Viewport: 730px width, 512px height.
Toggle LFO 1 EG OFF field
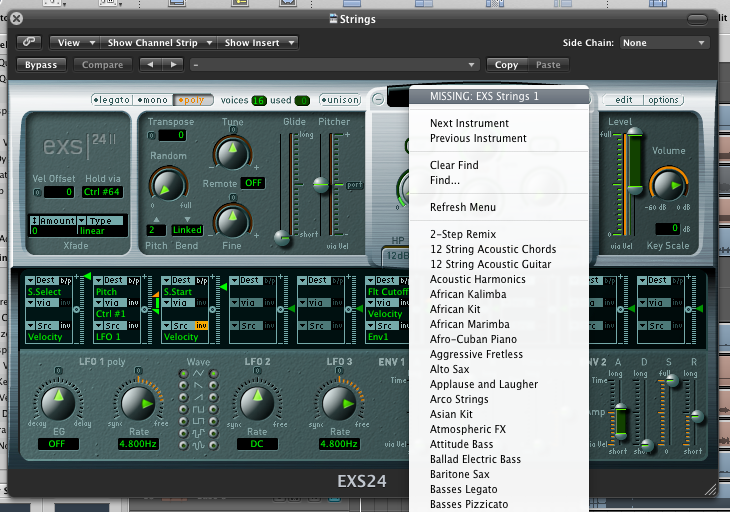tap(57, 444)
